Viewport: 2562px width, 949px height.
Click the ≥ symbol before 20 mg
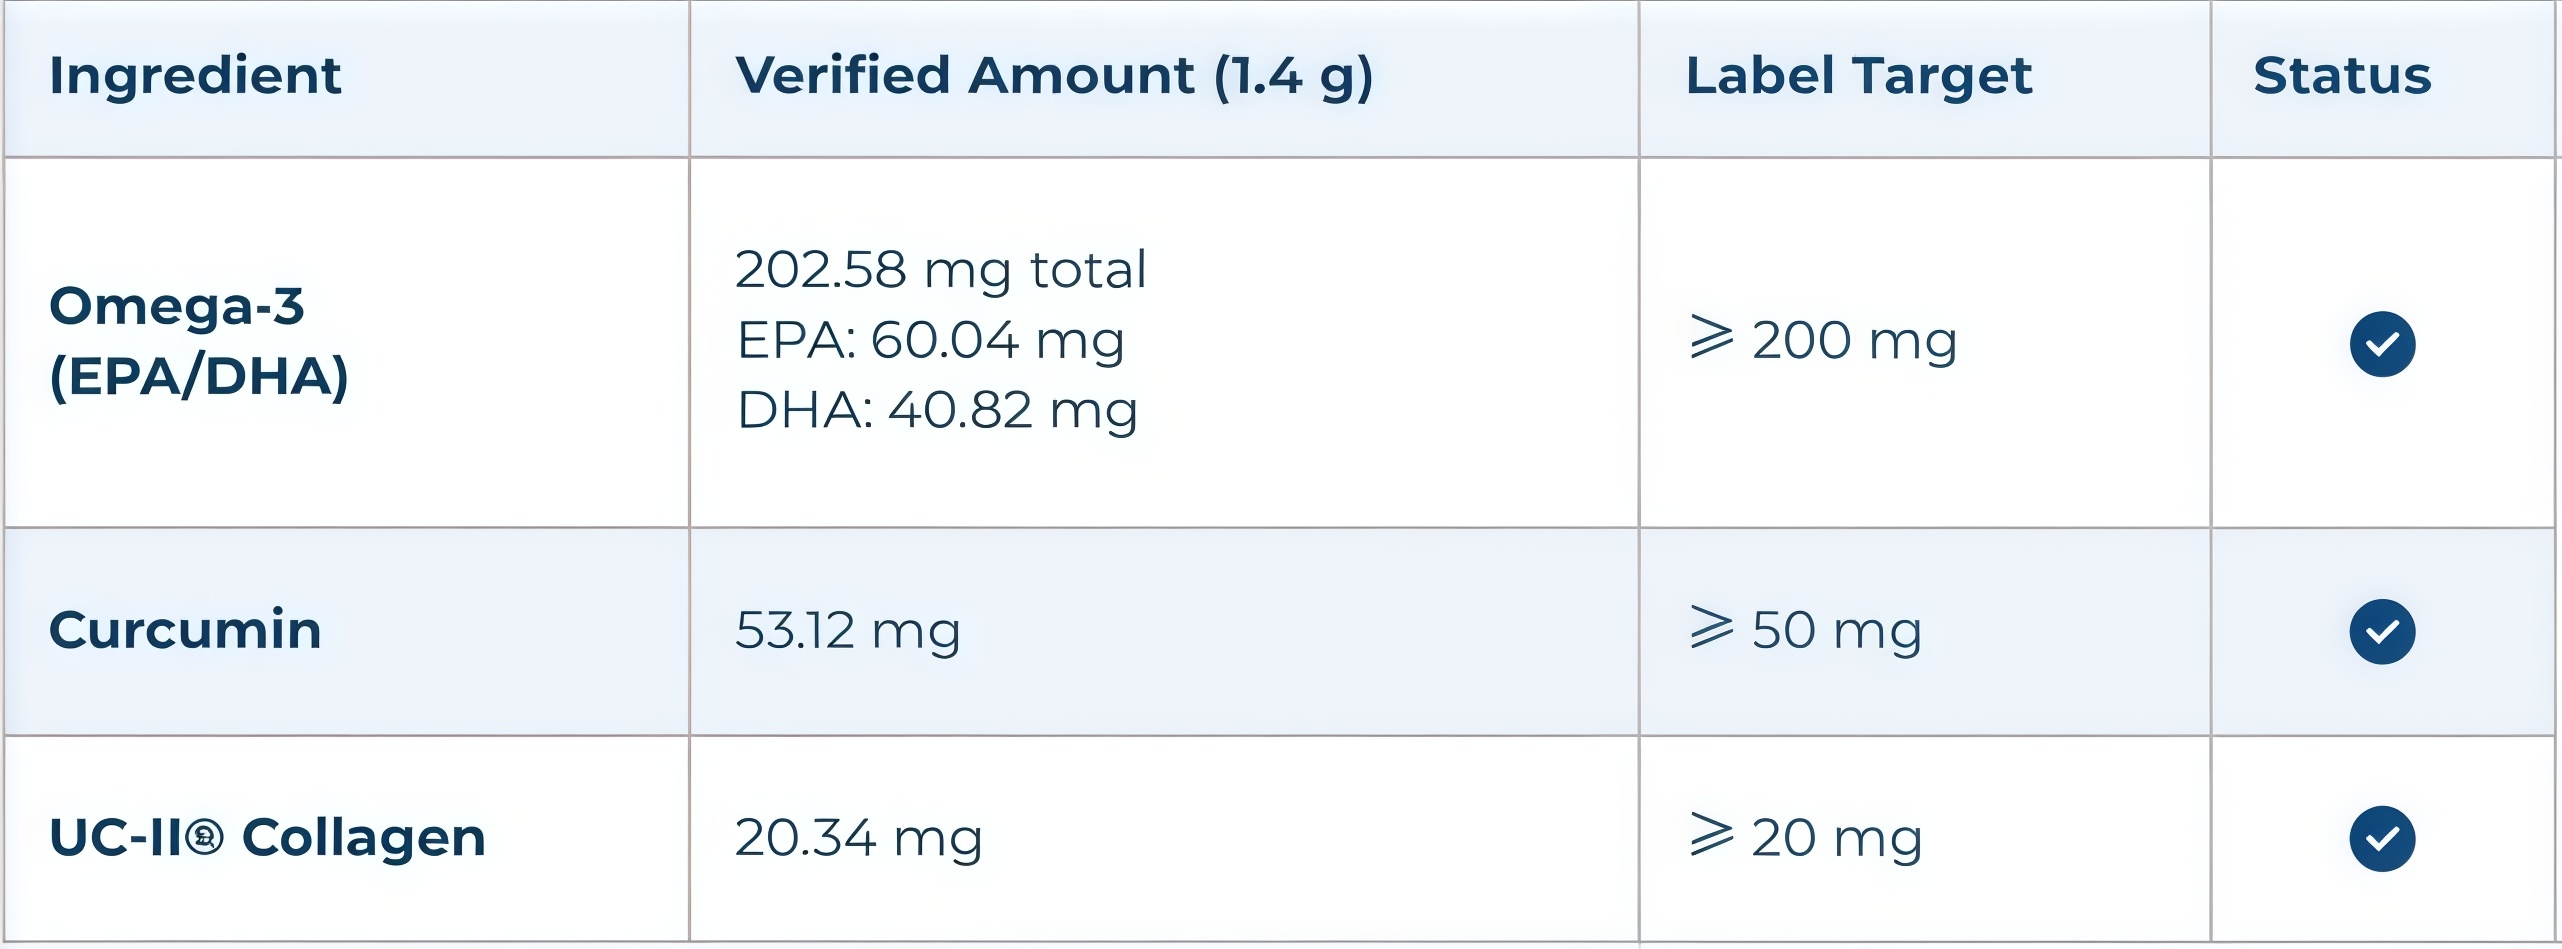click(x=1711, y=834)
